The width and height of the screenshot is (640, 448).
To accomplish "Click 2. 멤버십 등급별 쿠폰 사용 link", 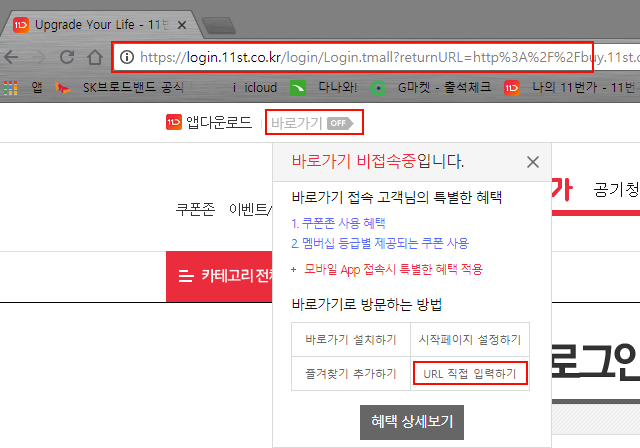I will coord(380,244).
